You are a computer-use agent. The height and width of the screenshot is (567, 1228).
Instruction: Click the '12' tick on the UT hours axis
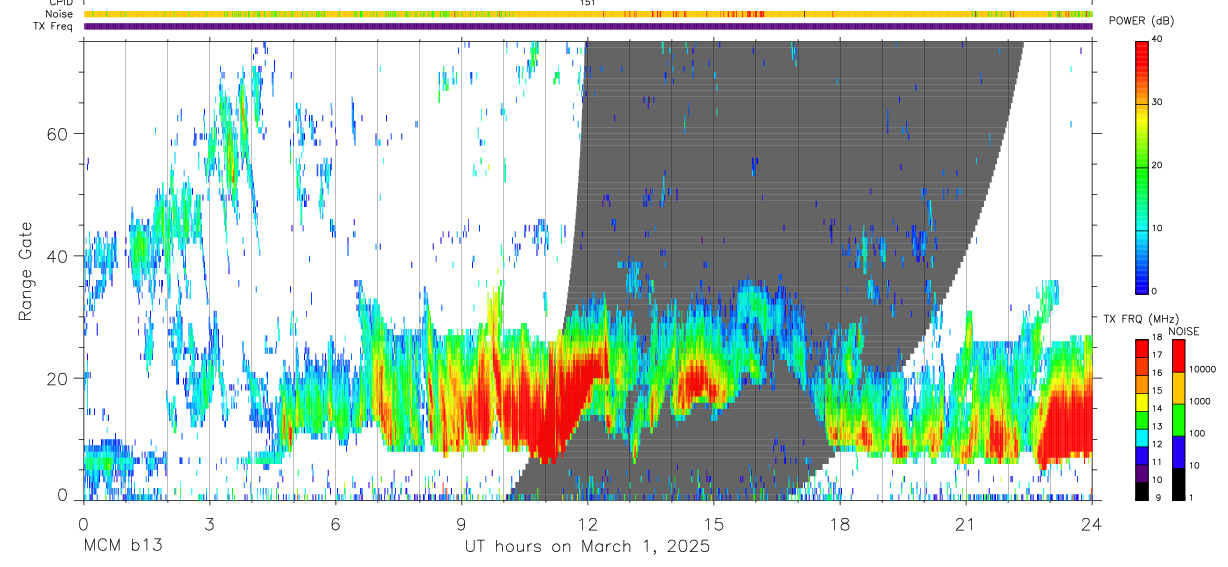(x=588, y=523)
